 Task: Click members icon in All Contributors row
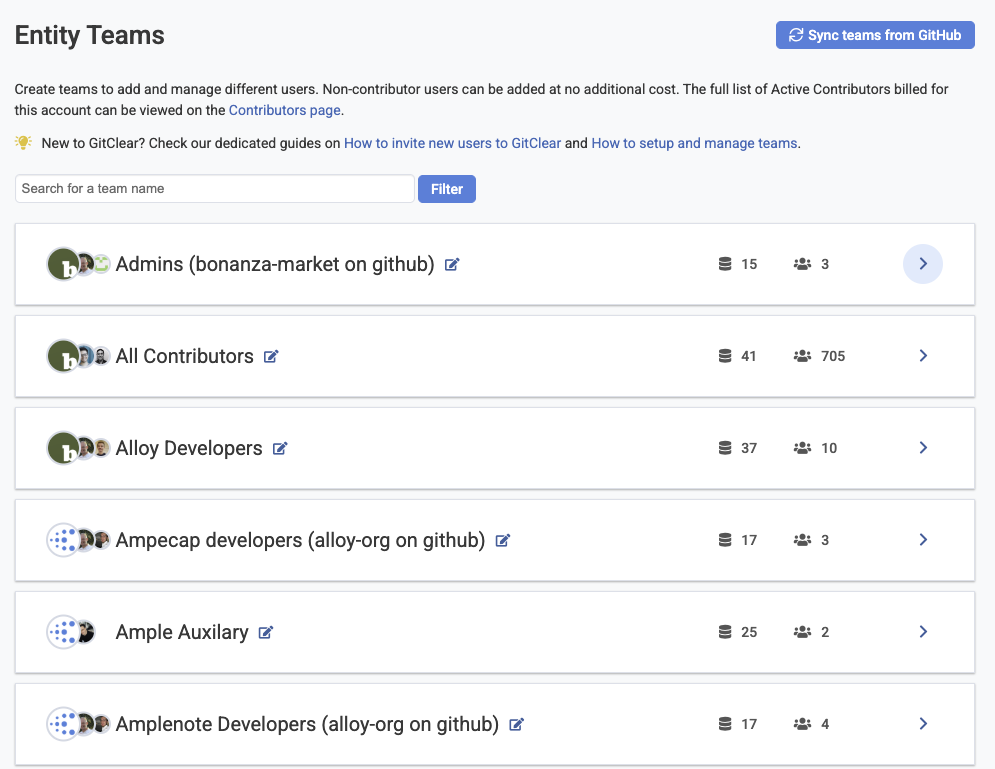pyautogui.click(x=802, y=357)
